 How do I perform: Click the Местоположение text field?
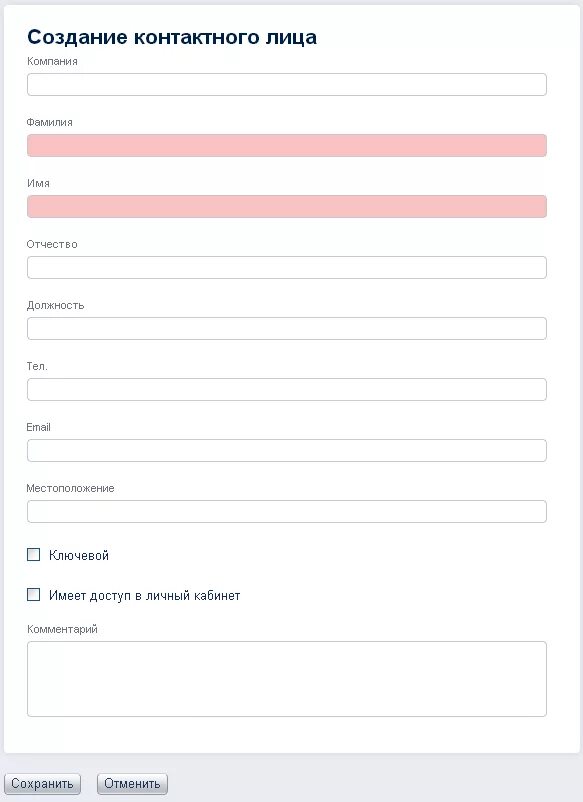pos(286,511)
